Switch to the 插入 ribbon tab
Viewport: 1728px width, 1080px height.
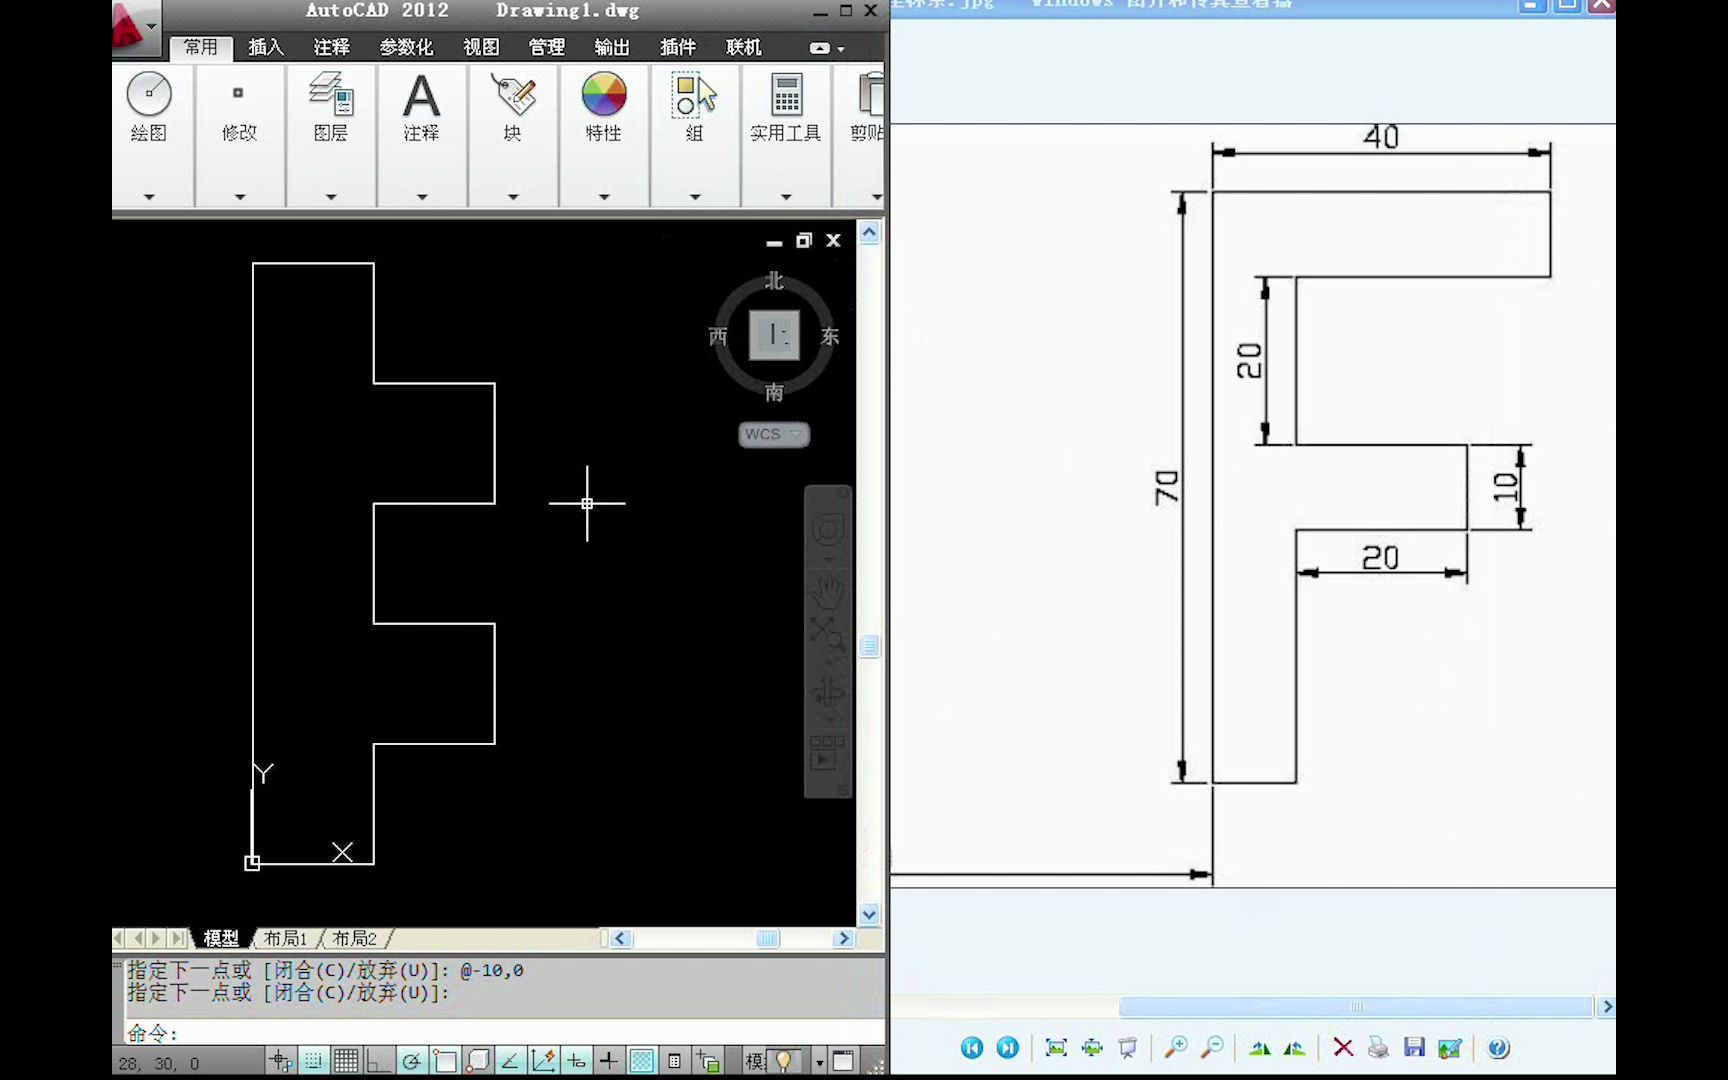point(266,47)
